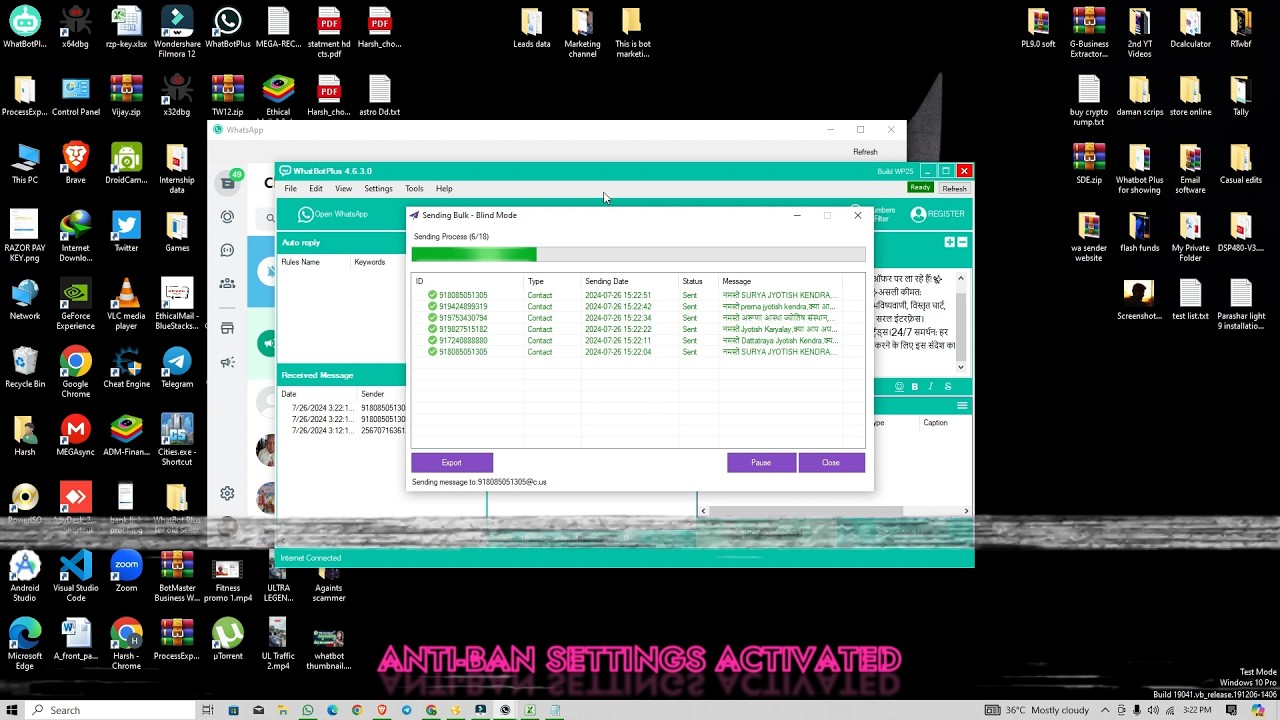This screenshot has width=1280, height=720.
Task: Click the REGISTER user icon in WhatBotPlus
Action: tap(918, 214)
